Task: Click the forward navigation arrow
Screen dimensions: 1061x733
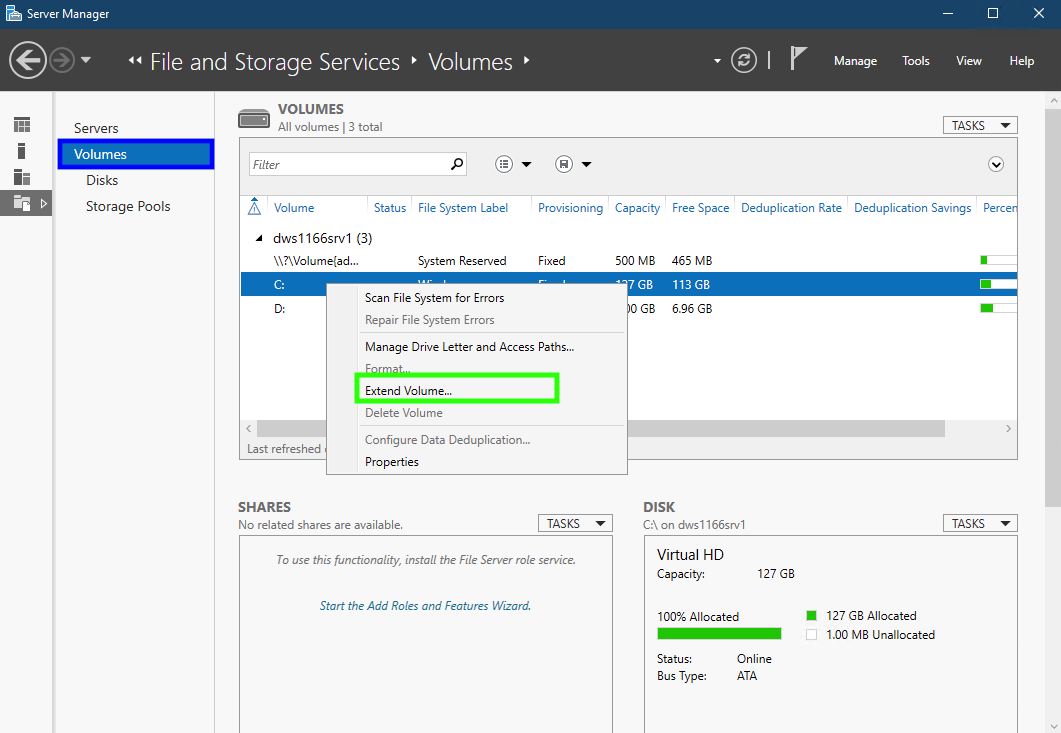Action: pyautogui.click(x=62, y=60)
